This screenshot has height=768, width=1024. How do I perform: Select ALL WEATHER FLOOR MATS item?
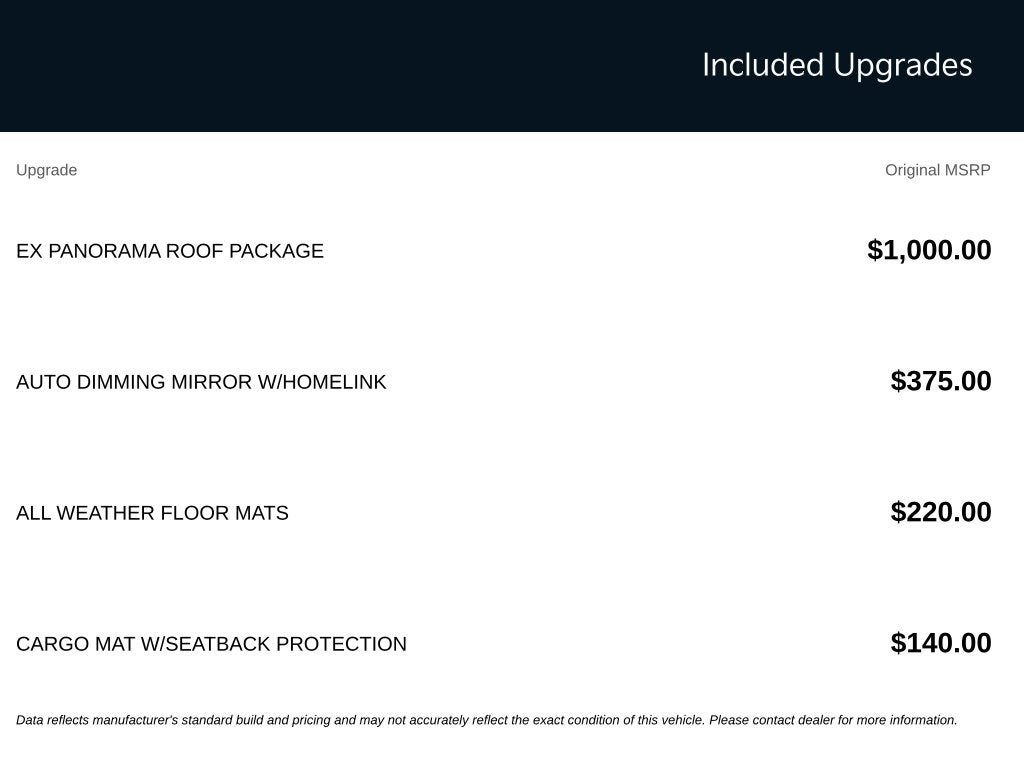point(152,513)
